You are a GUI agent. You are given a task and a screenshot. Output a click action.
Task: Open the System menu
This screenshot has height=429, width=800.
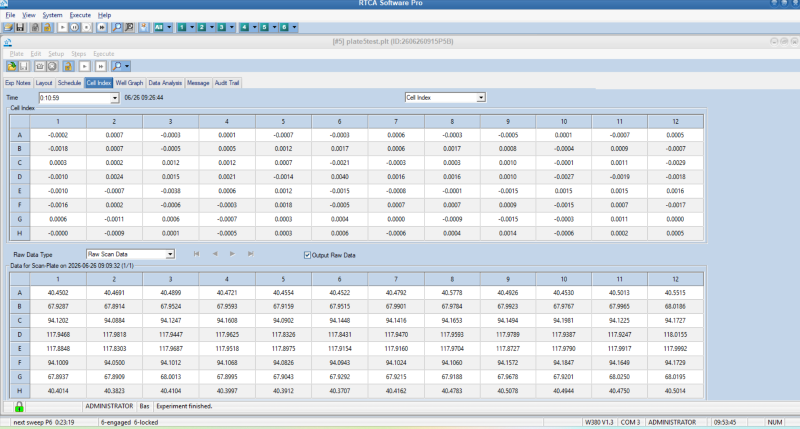(x=52, y=15)
